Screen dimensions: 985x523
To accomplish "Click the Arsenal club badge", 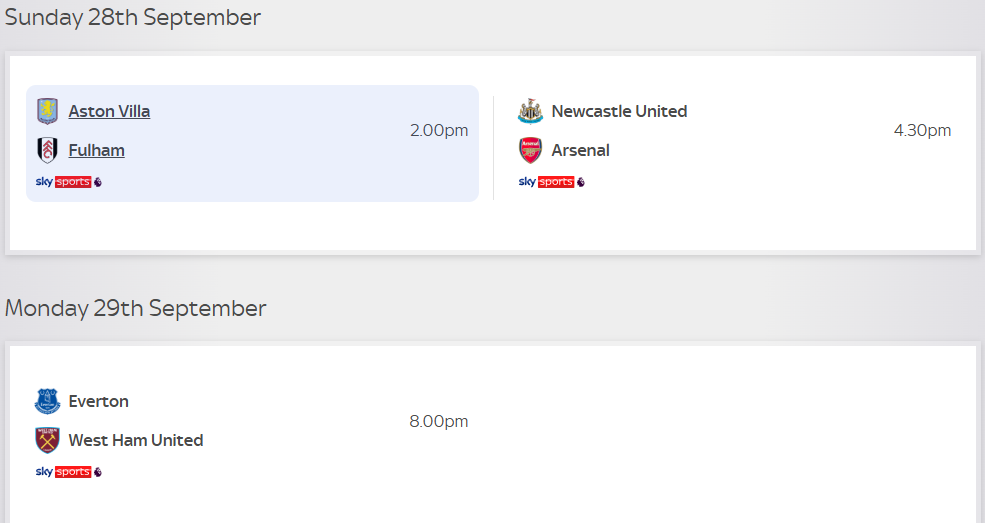I will point(530,150).
